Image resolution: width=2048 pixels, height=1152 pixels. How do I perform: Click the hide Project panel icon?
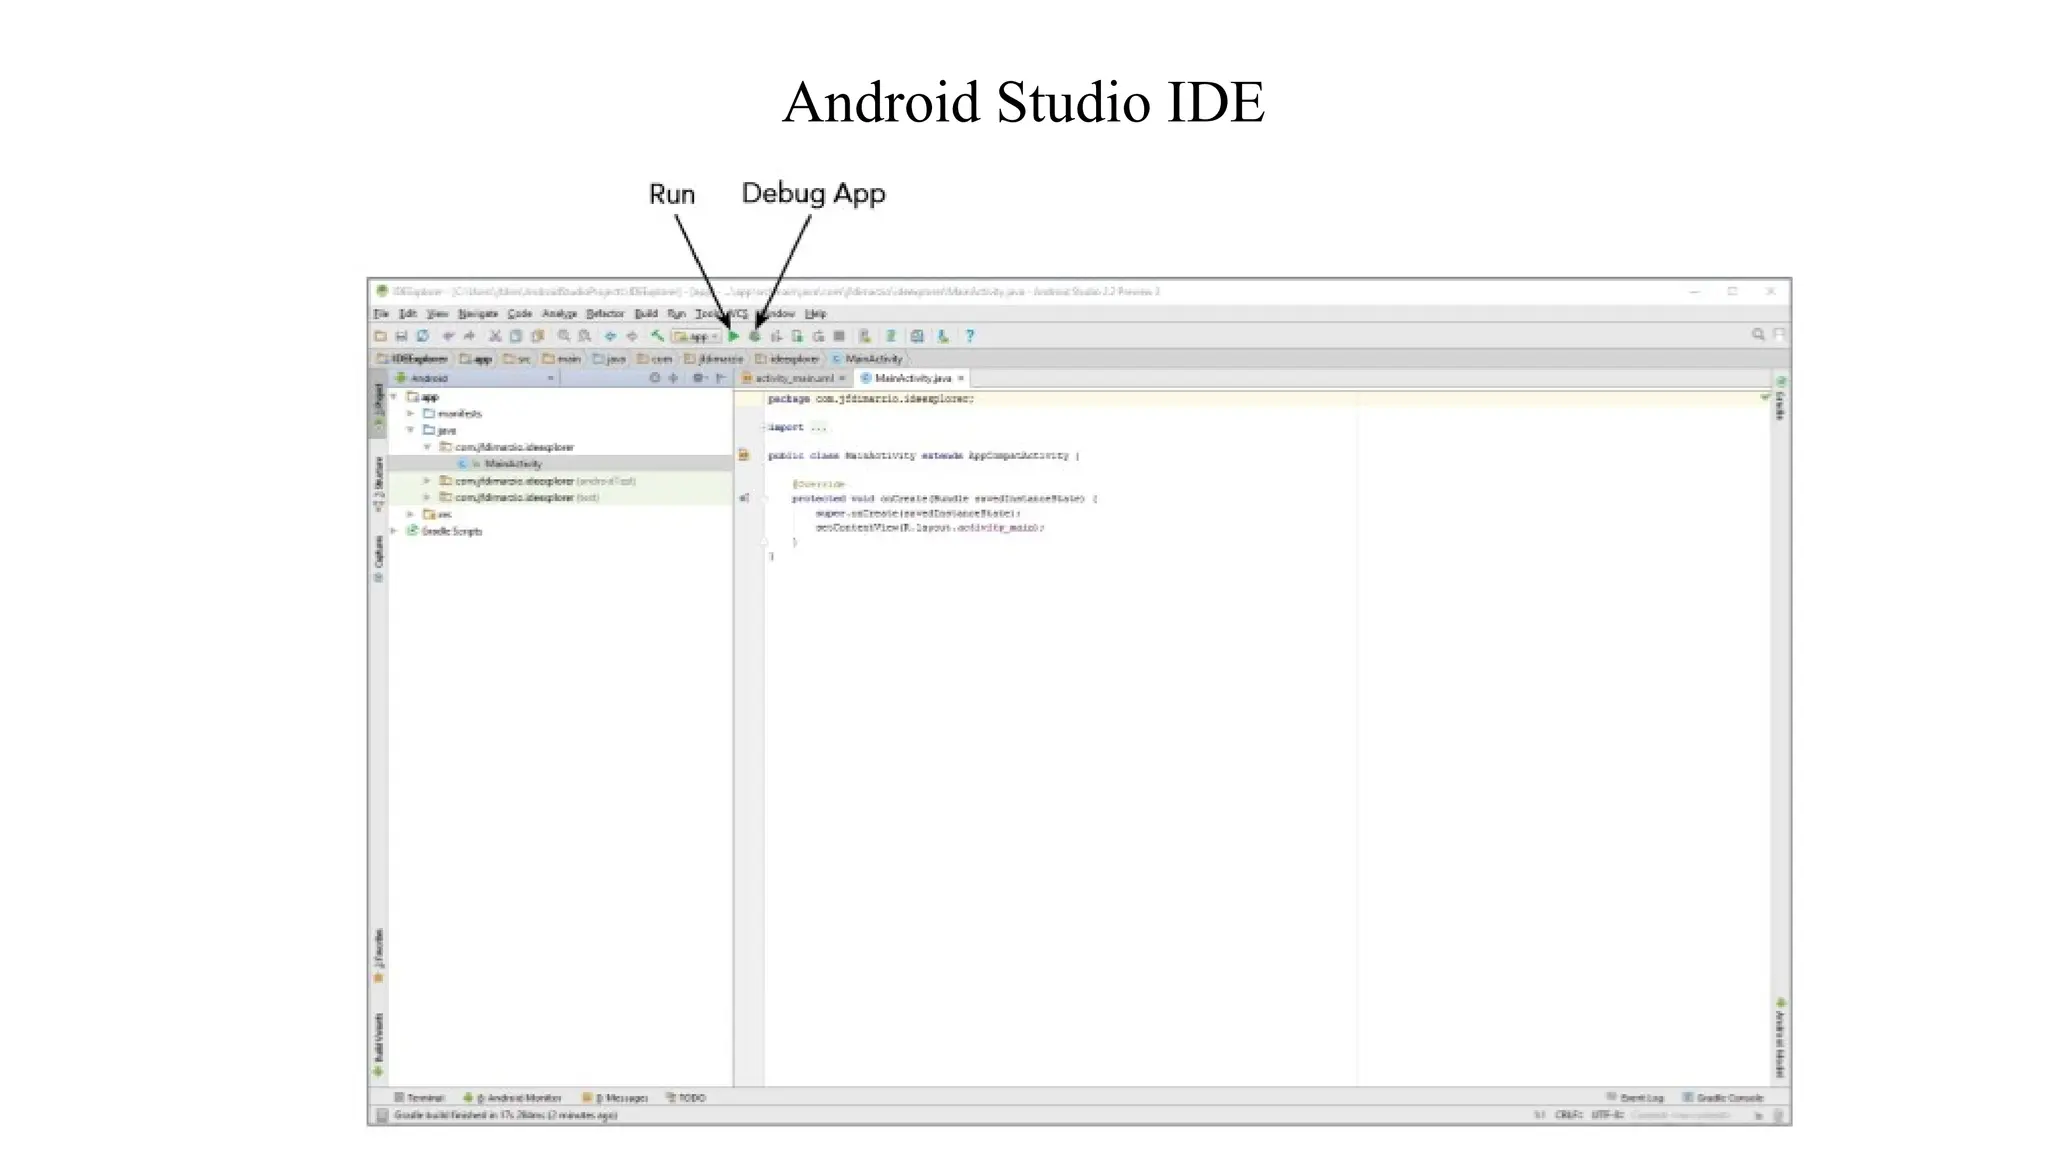[x=721, y=378]
